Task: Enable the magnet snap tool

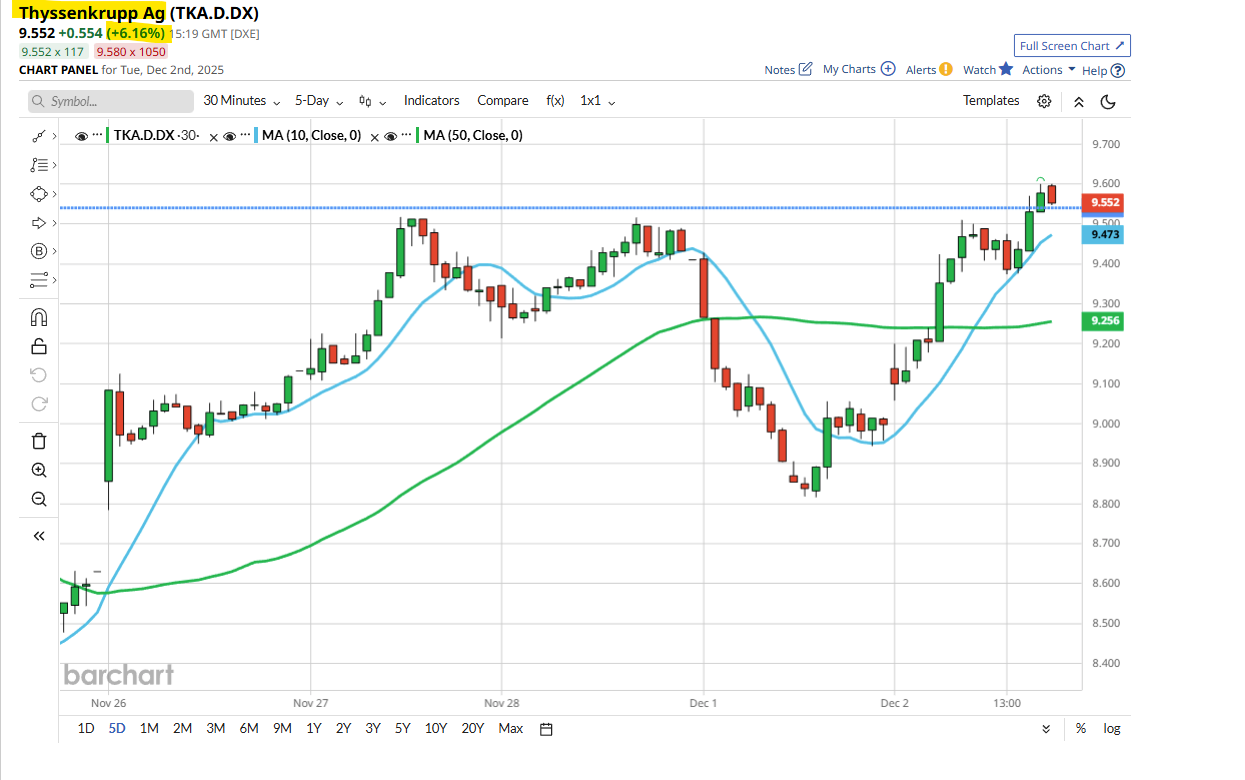Action: point(39,318)
